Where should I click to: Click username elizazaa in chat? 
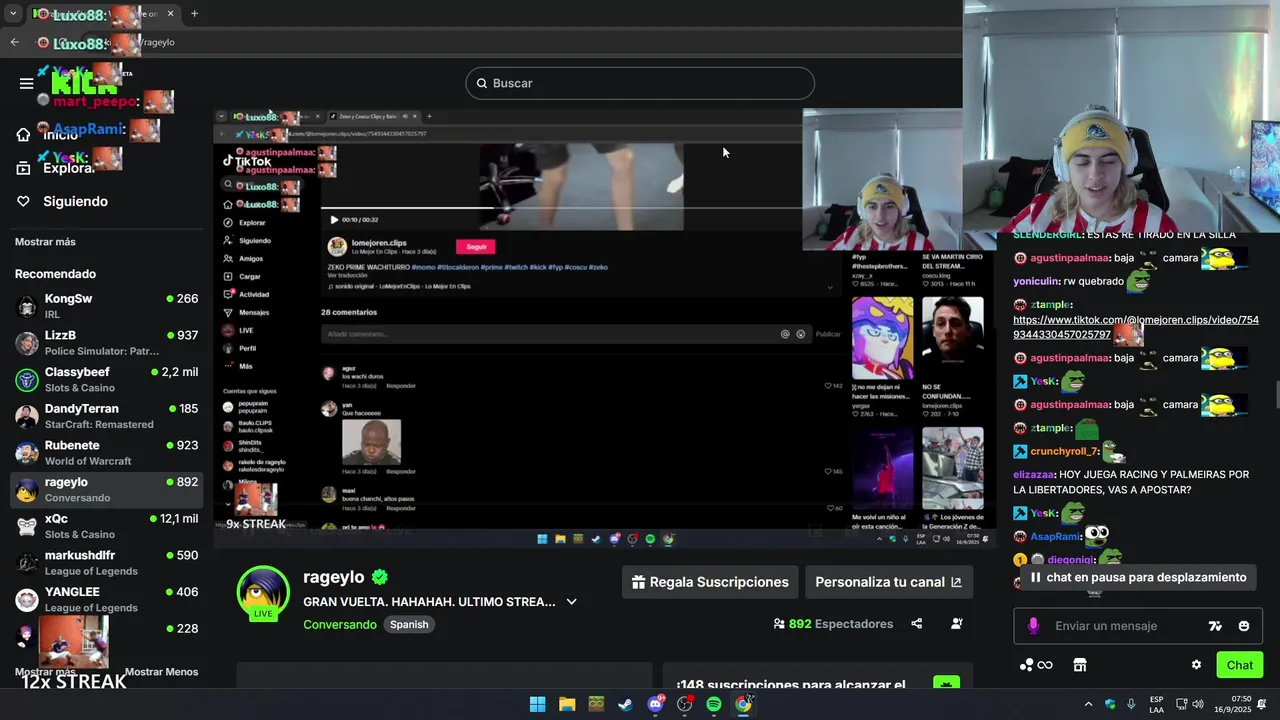coord(1034,475)
